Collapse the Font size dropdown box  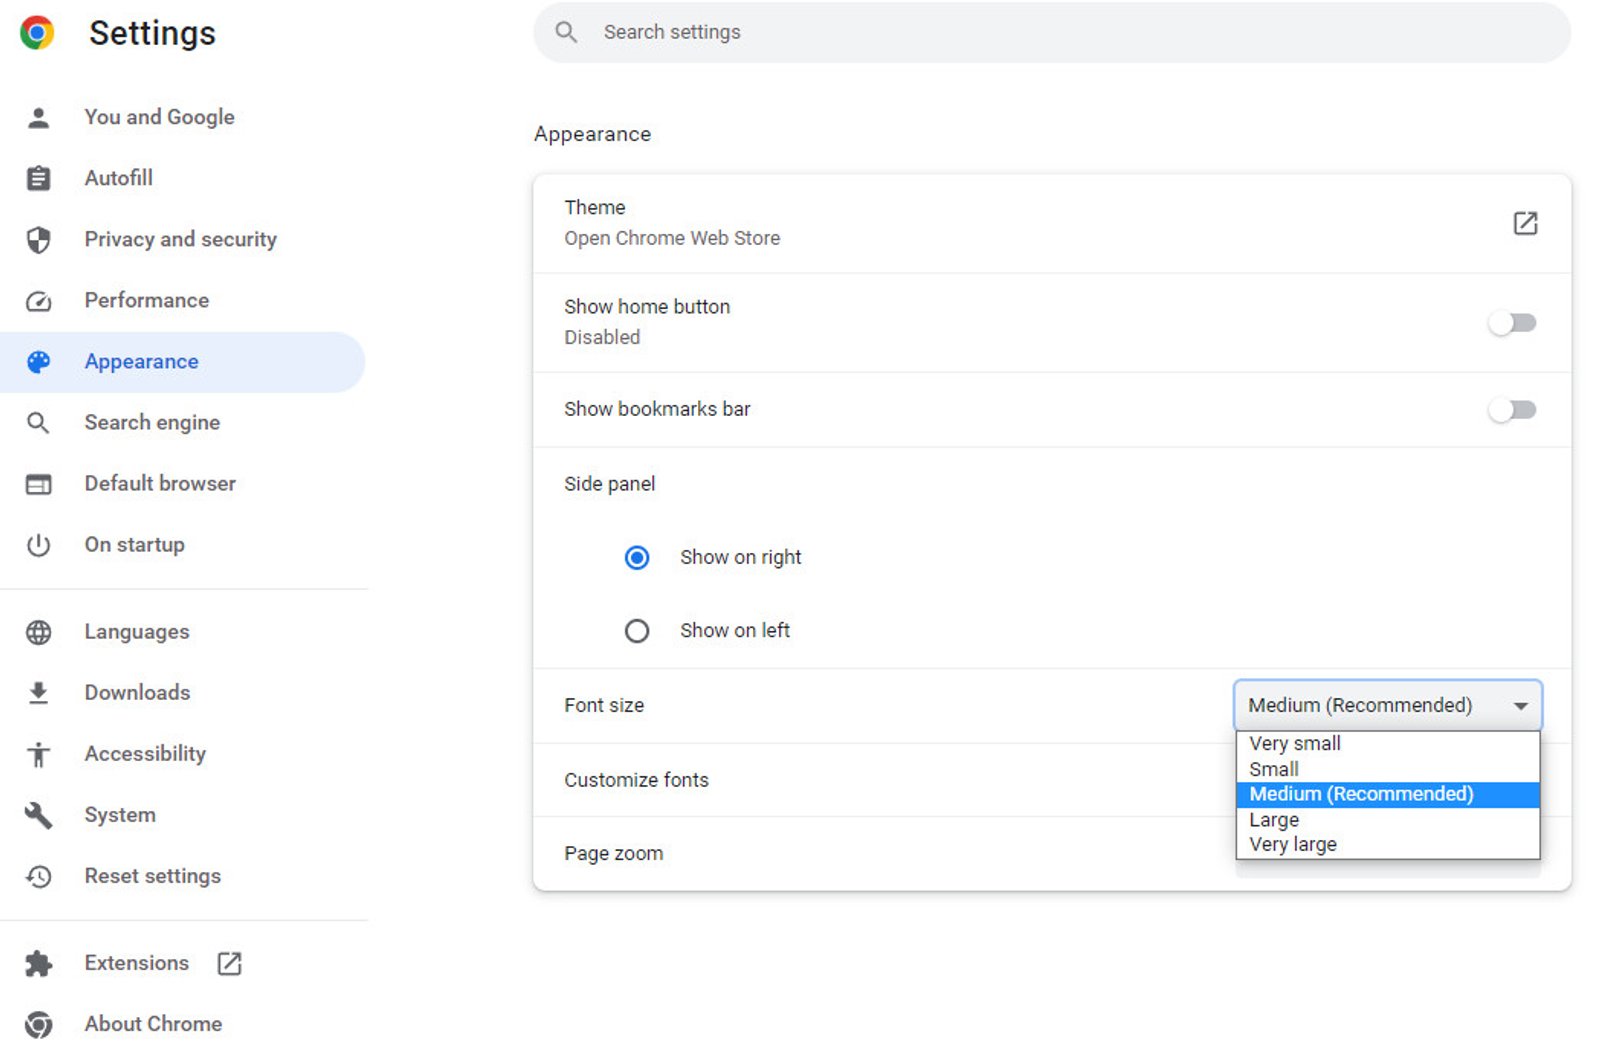click(1388, 705)
